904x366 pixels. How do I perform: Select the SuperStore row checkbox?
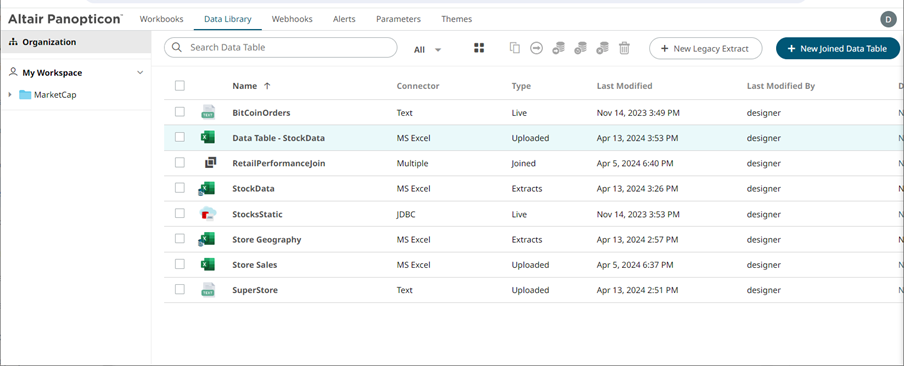coord(180,289)
